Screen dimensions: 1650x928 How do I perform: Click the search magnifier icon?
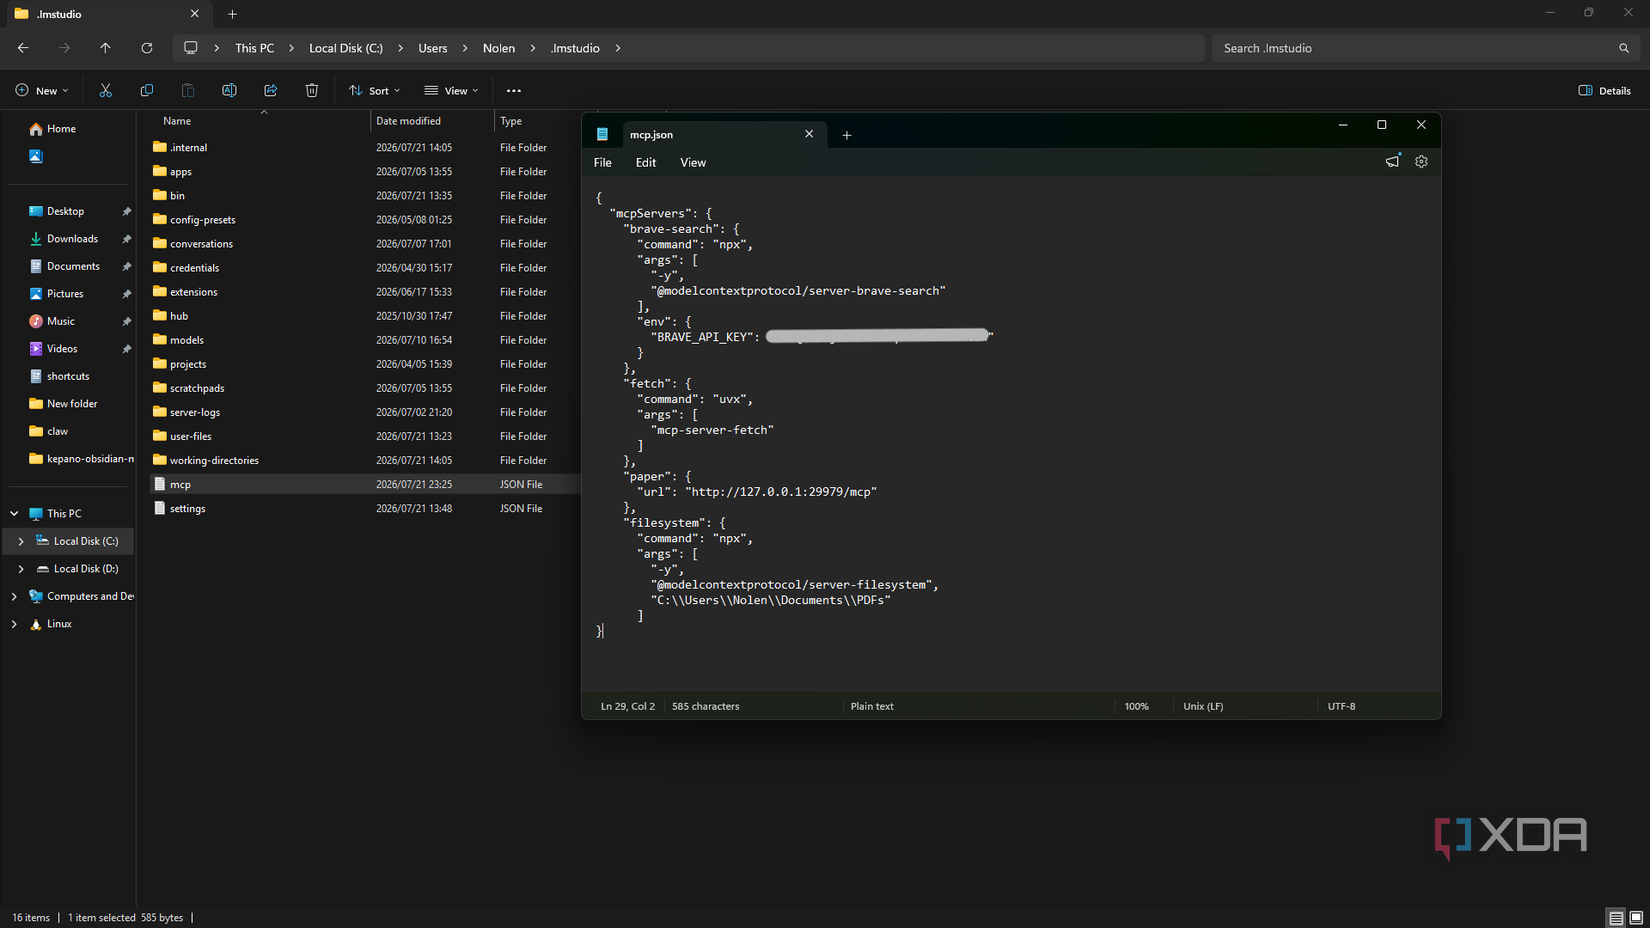pos(1624,48)
